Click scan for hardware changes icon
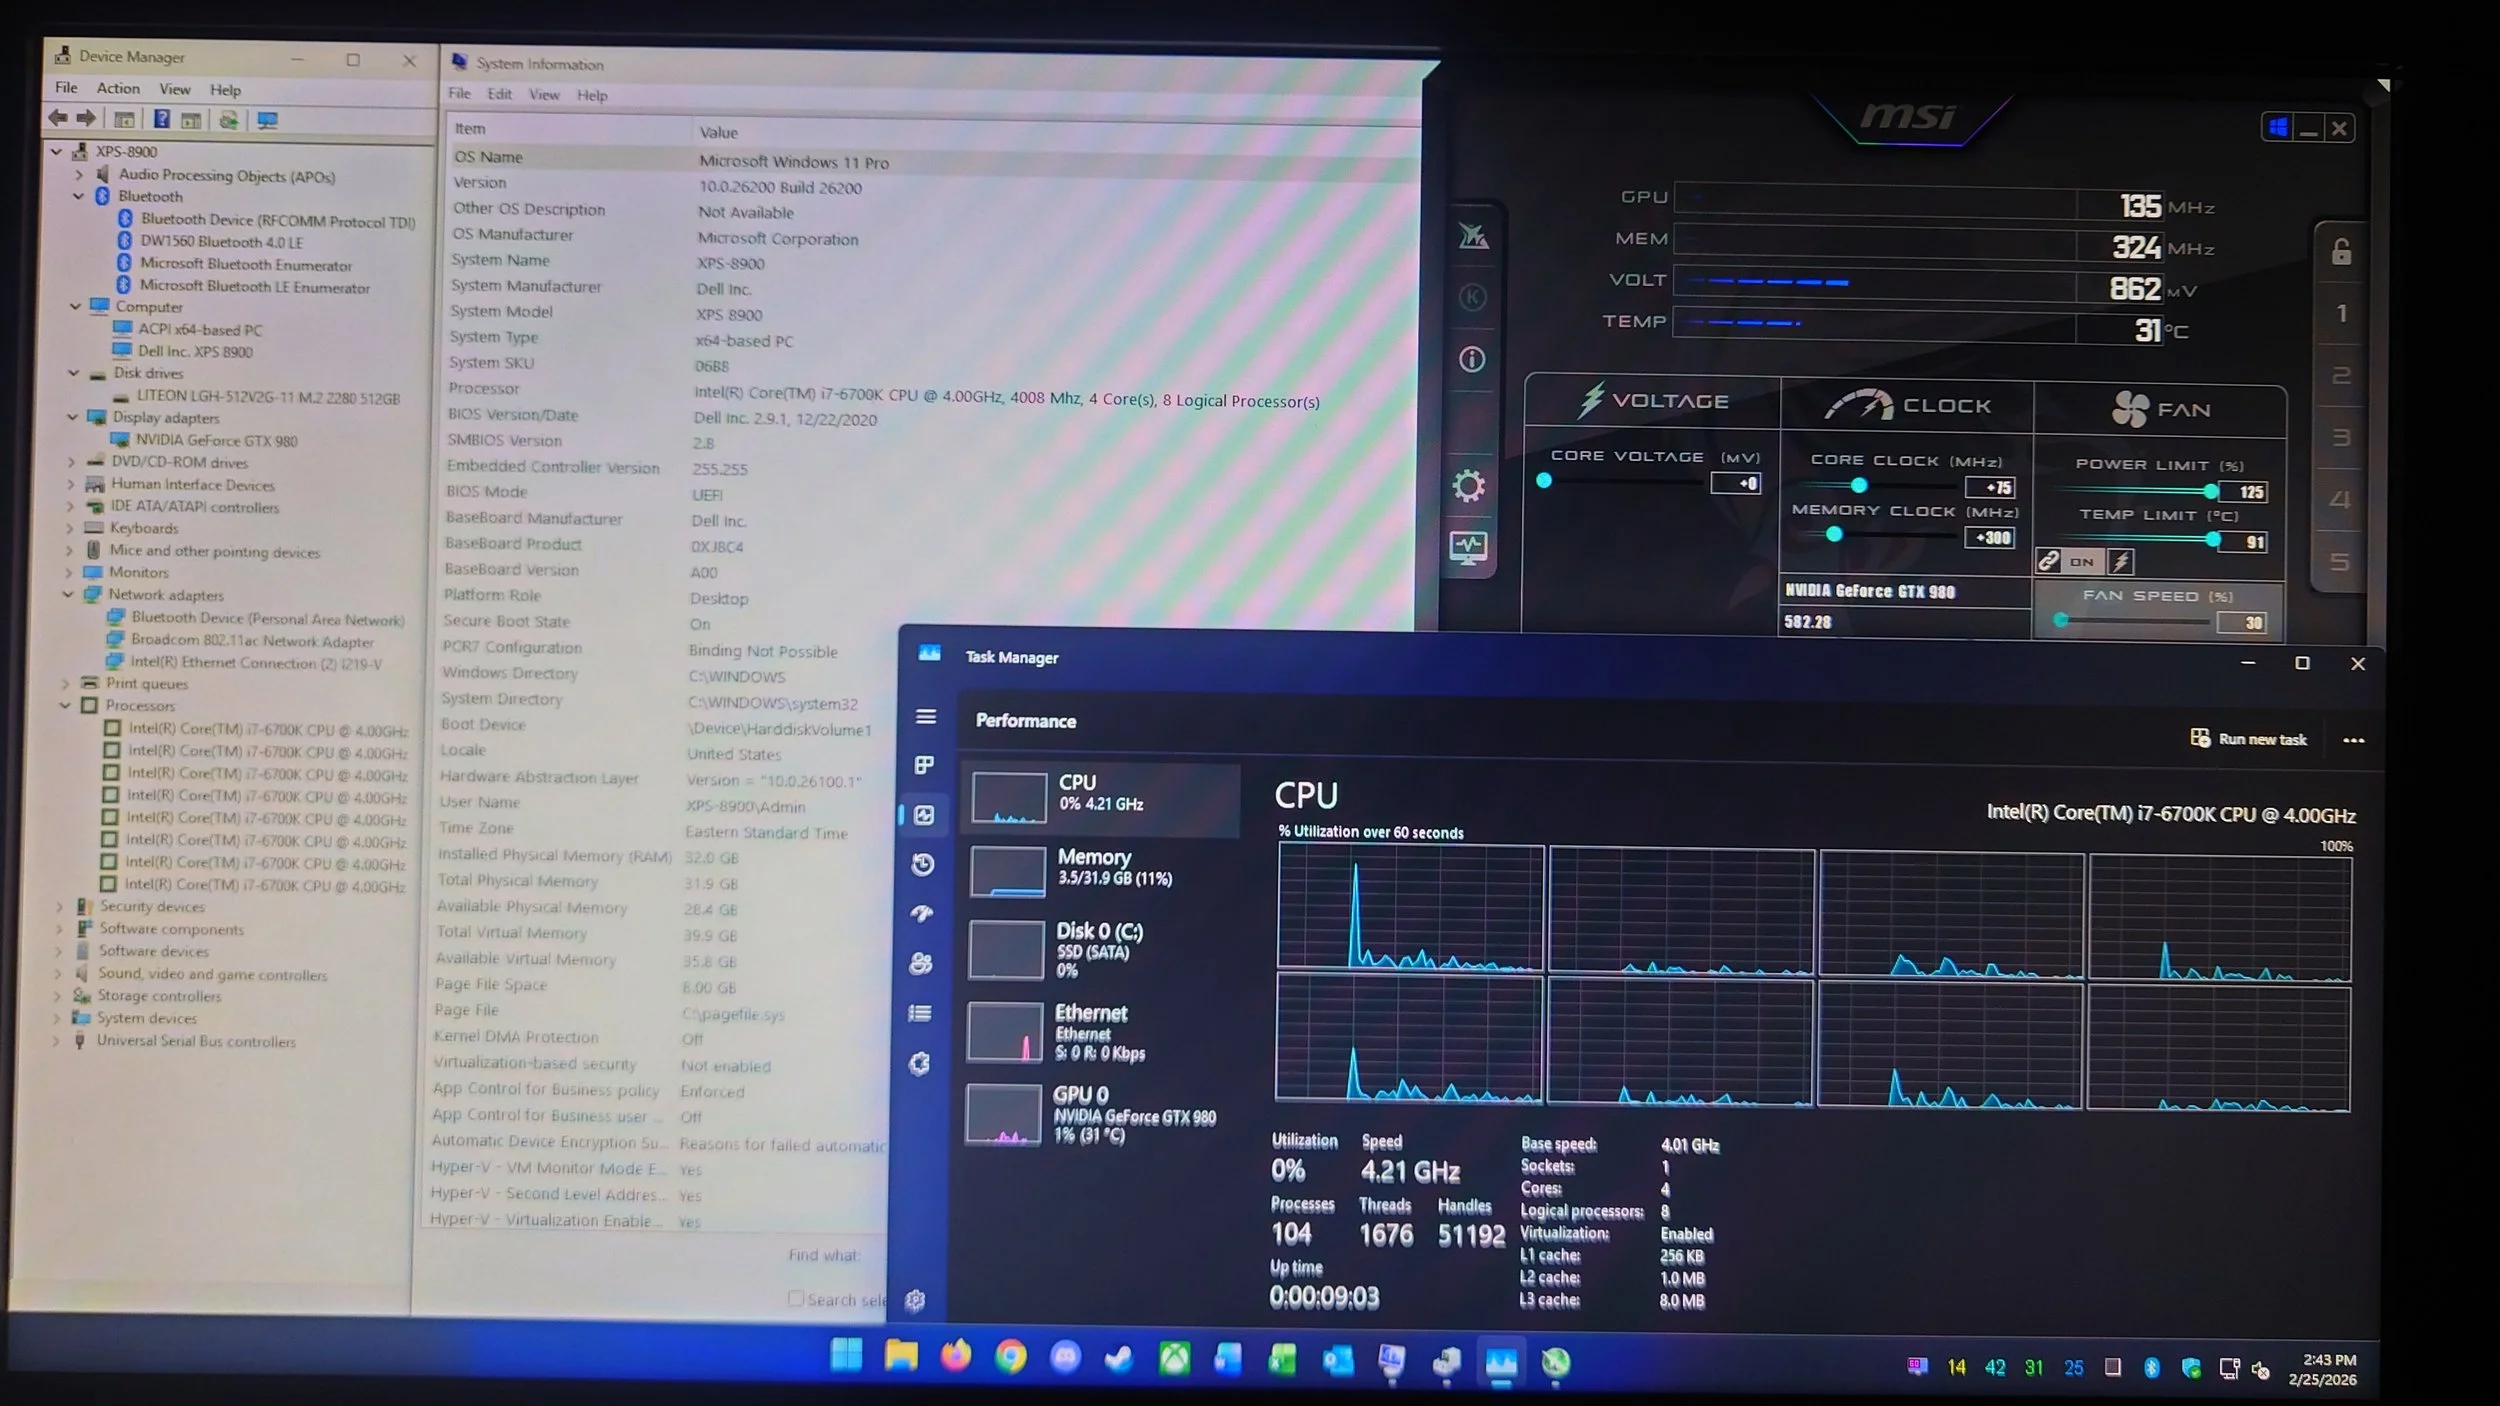2500x1406 pixels. [x=267, y=121]
